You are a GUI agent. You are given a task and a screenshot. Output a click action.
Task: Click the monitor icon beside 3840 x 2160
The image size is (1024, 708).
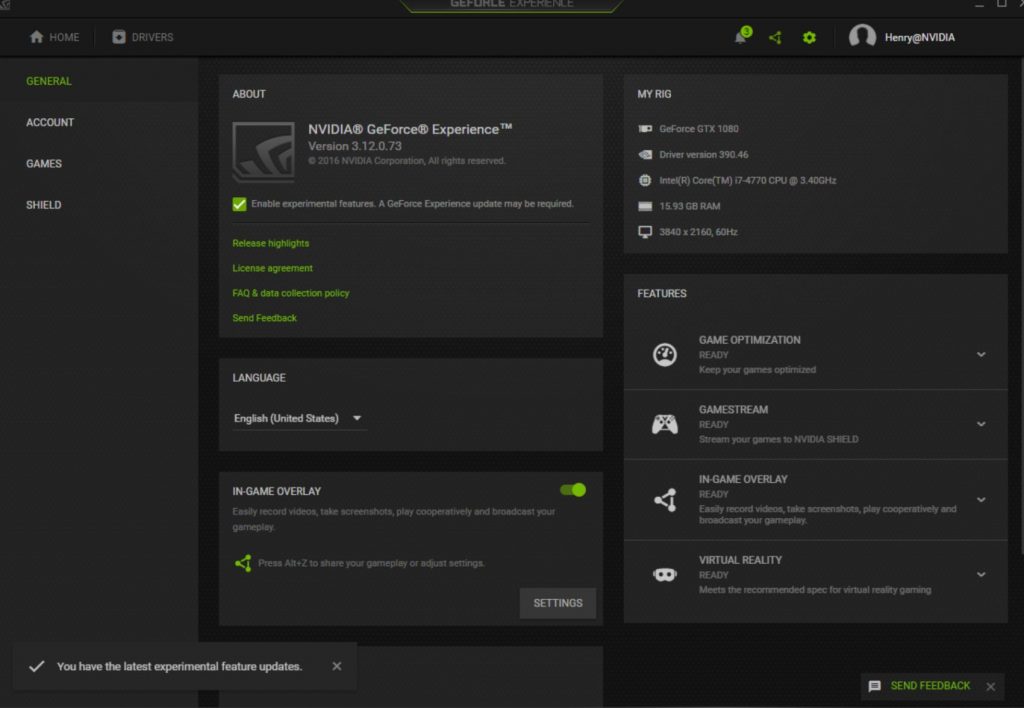pos(645,232)
